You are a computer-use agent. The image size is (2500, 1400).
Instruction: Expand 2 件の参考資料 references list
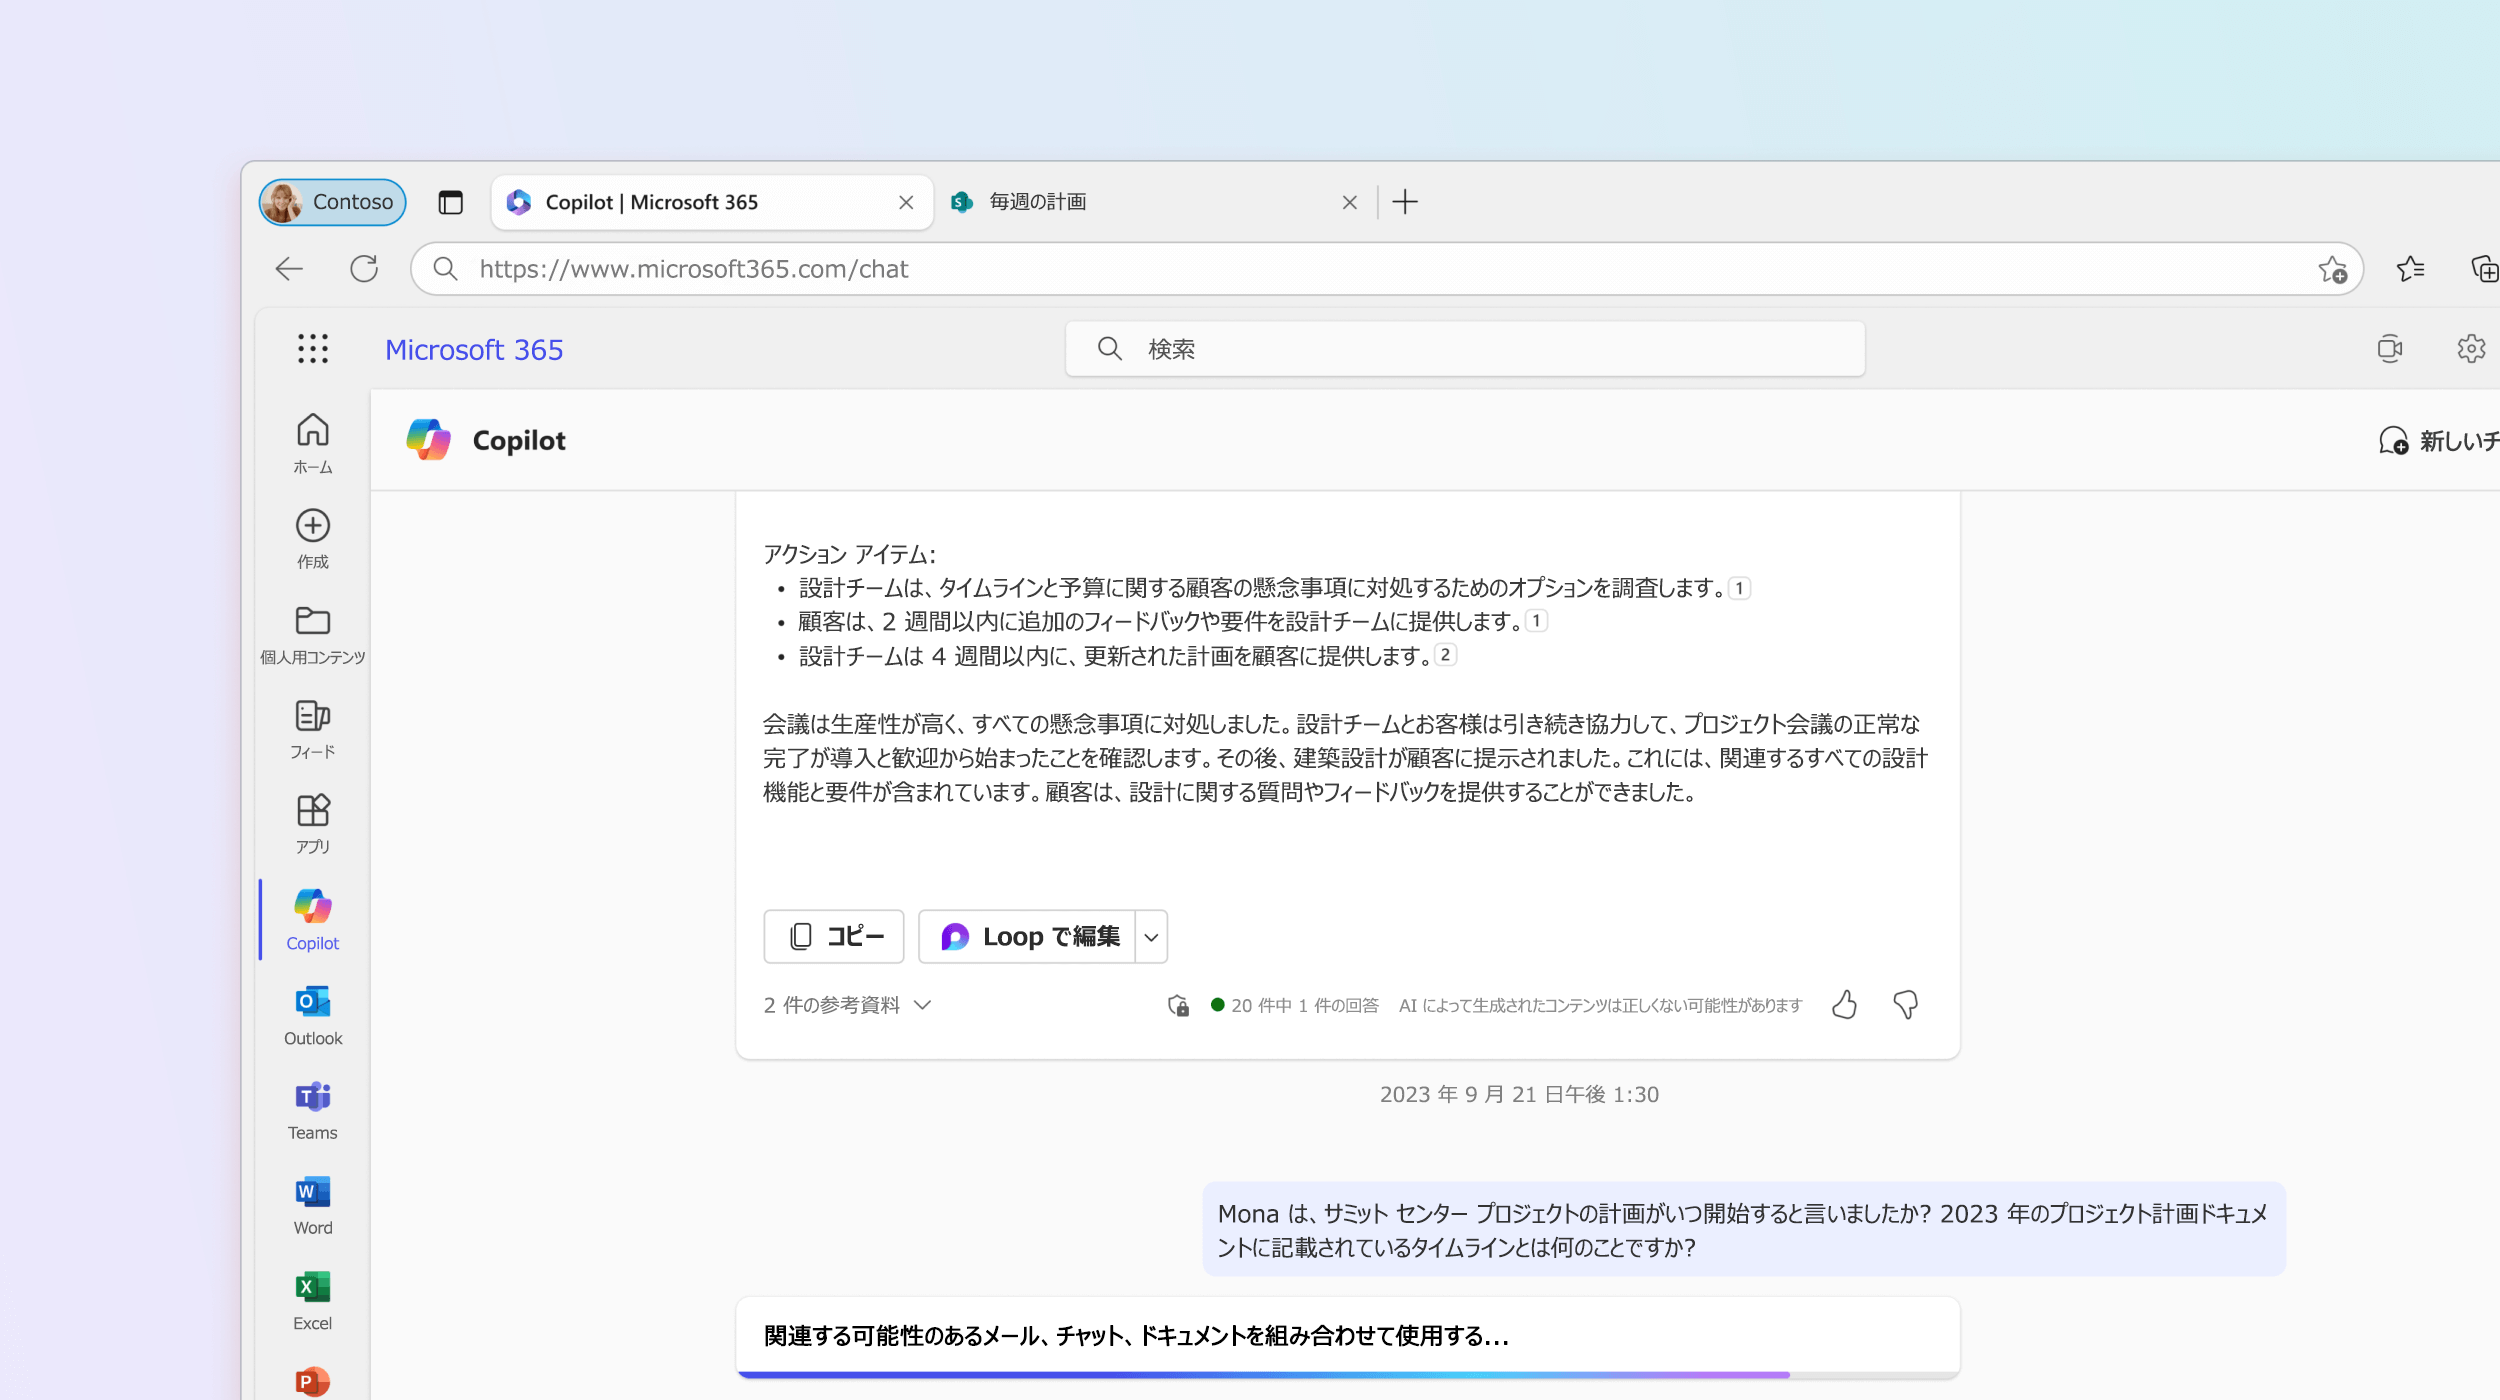tap(847, 1005)
